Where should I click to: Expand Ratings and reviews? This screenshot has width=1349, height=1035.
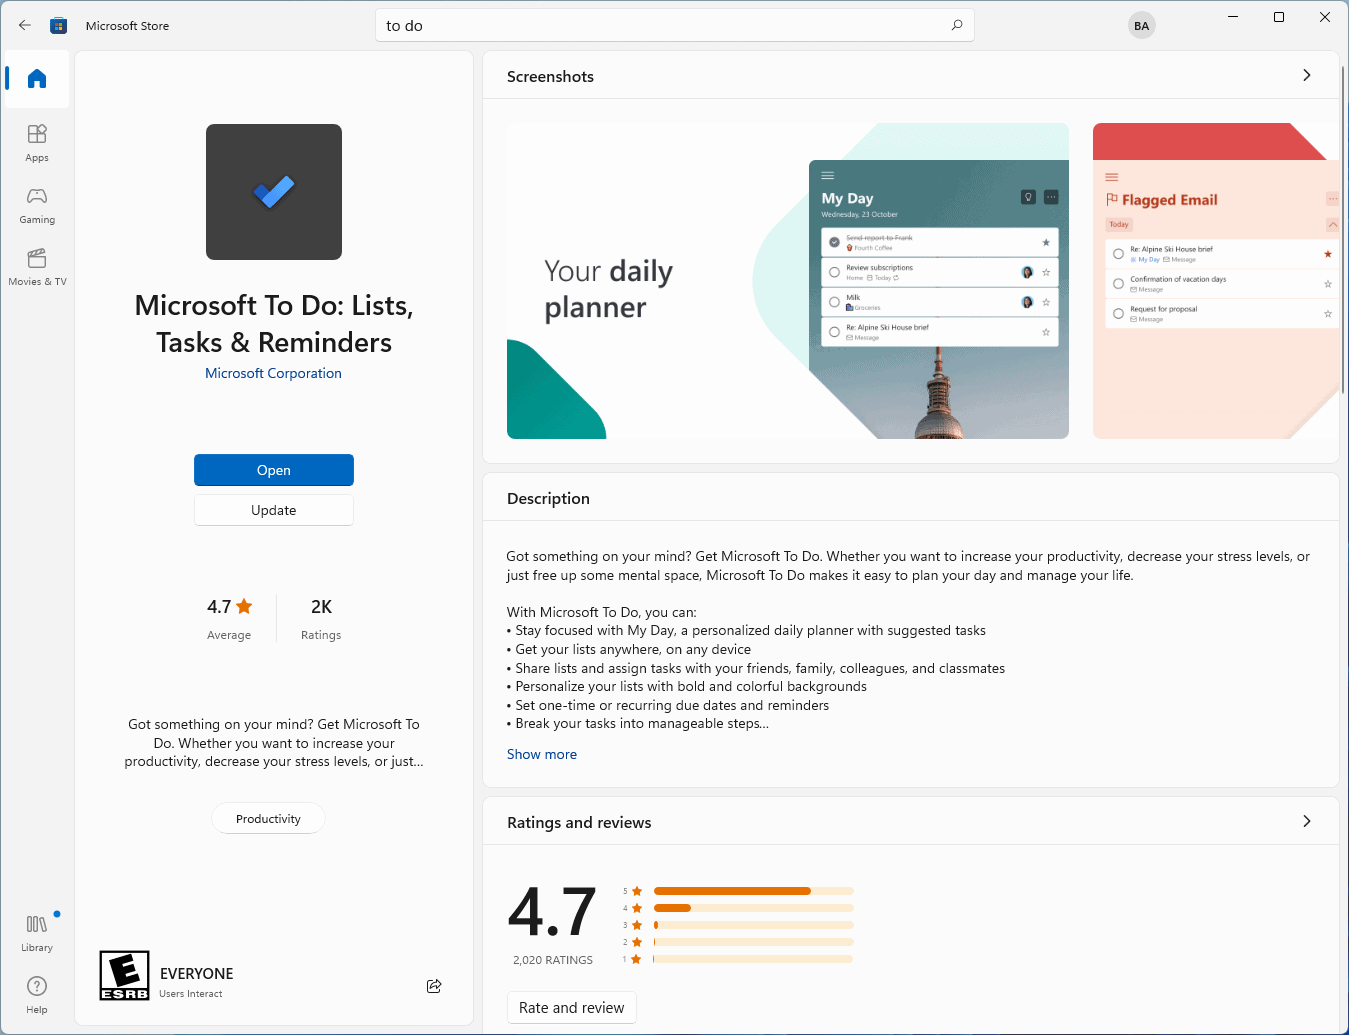pyautogui.click(x=1306, y=821)
